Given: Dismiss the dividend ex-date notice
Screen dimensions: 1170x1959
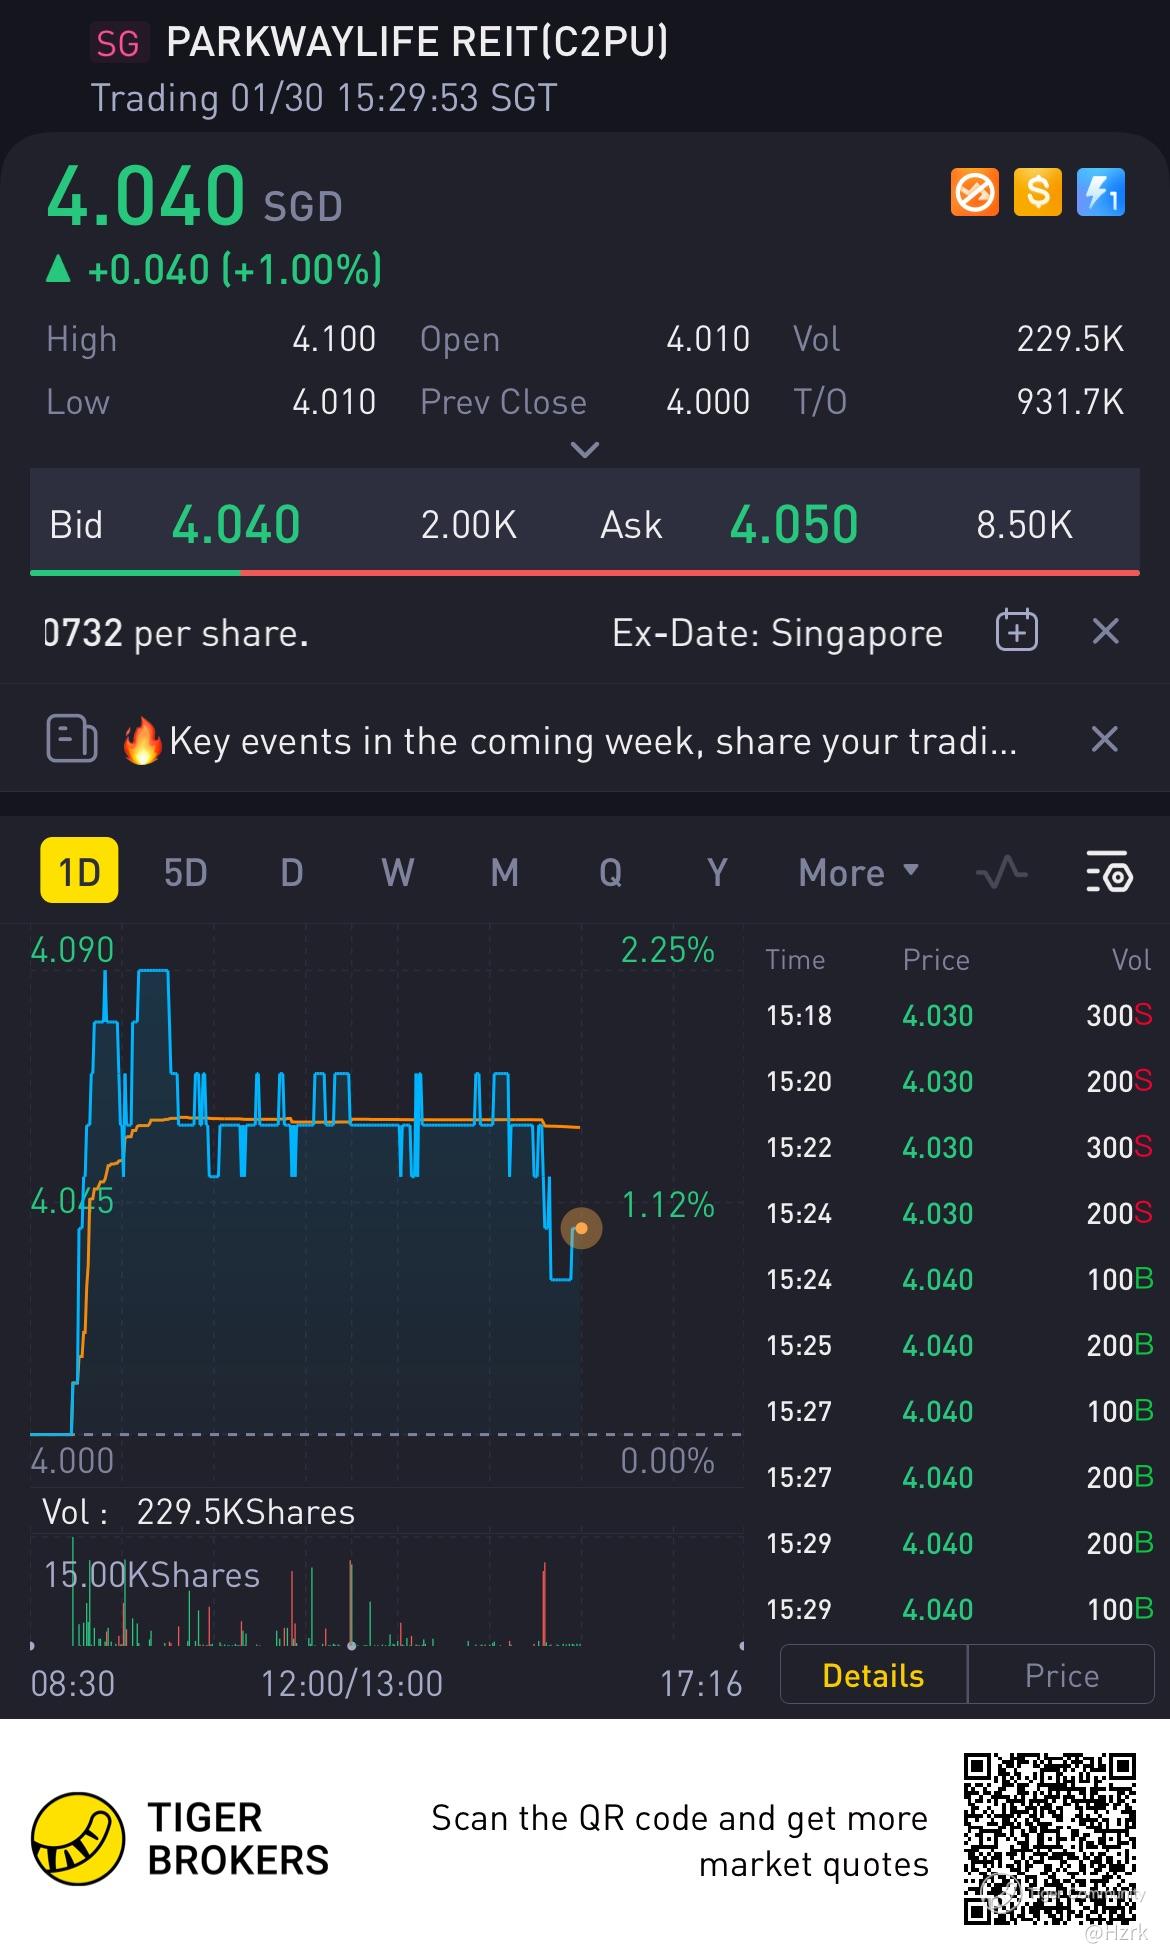Looking at the screenshot, I should pos(1105,632).
